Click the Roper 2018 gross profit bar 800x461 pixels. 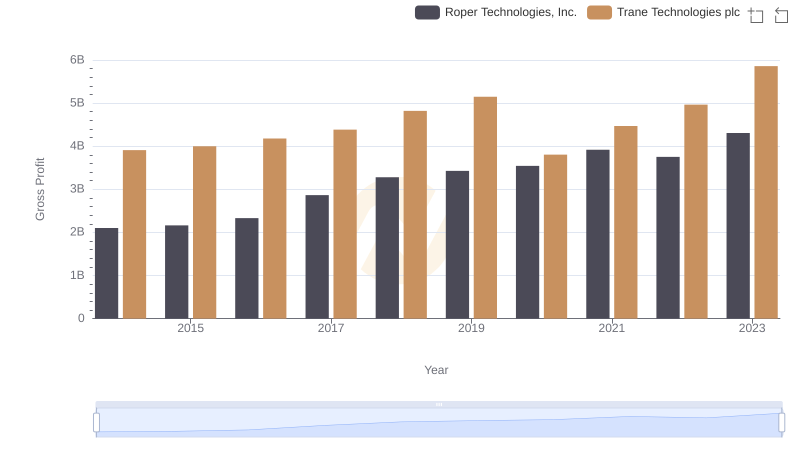pos(387,248)
